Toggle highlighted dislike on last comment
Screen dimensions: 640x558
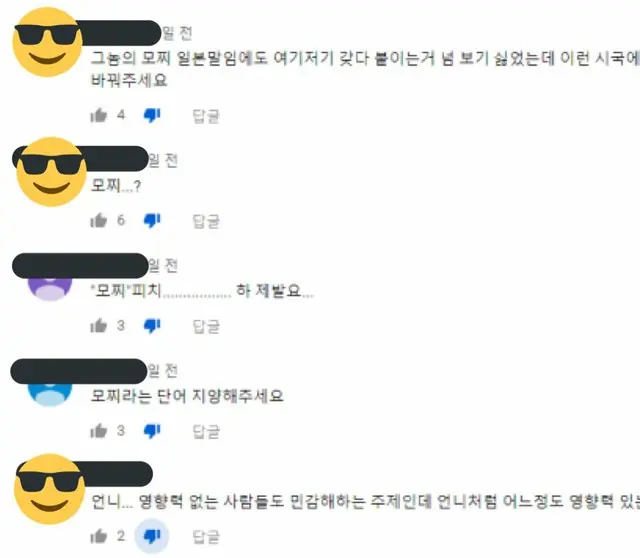coord(152,536)
